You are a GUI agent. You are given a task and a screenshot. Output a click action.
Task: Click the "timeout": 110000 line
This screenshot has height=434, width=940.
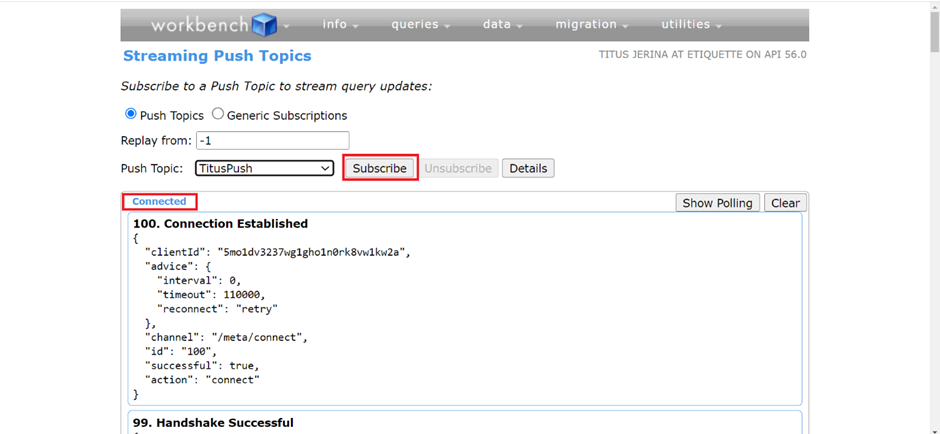coord(210,294)
